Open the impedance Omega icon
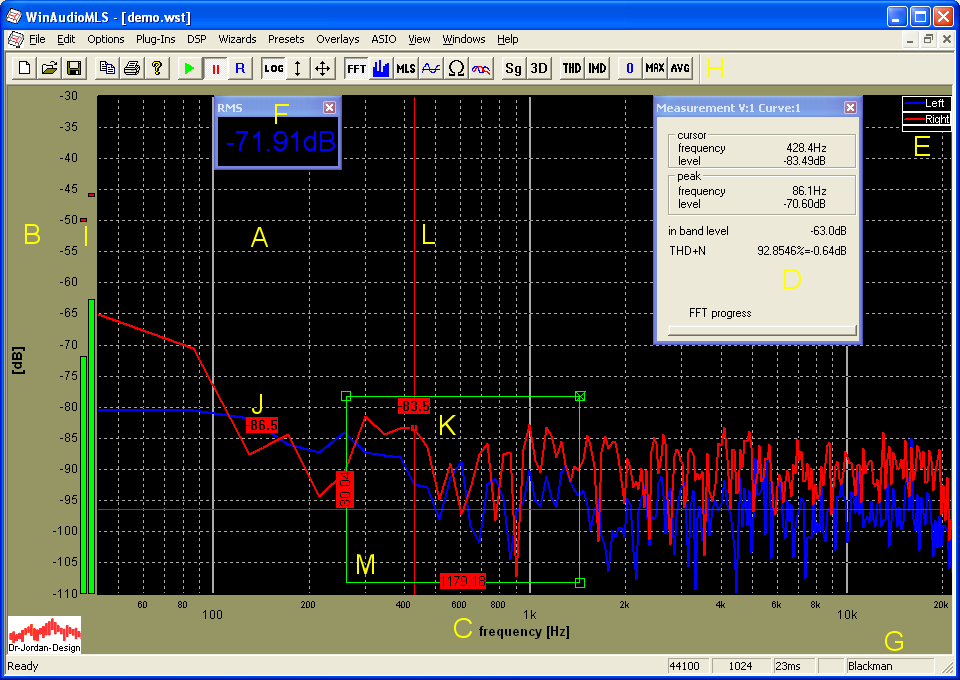This screenshot has height=680, width=960. (x=456, y=68)
